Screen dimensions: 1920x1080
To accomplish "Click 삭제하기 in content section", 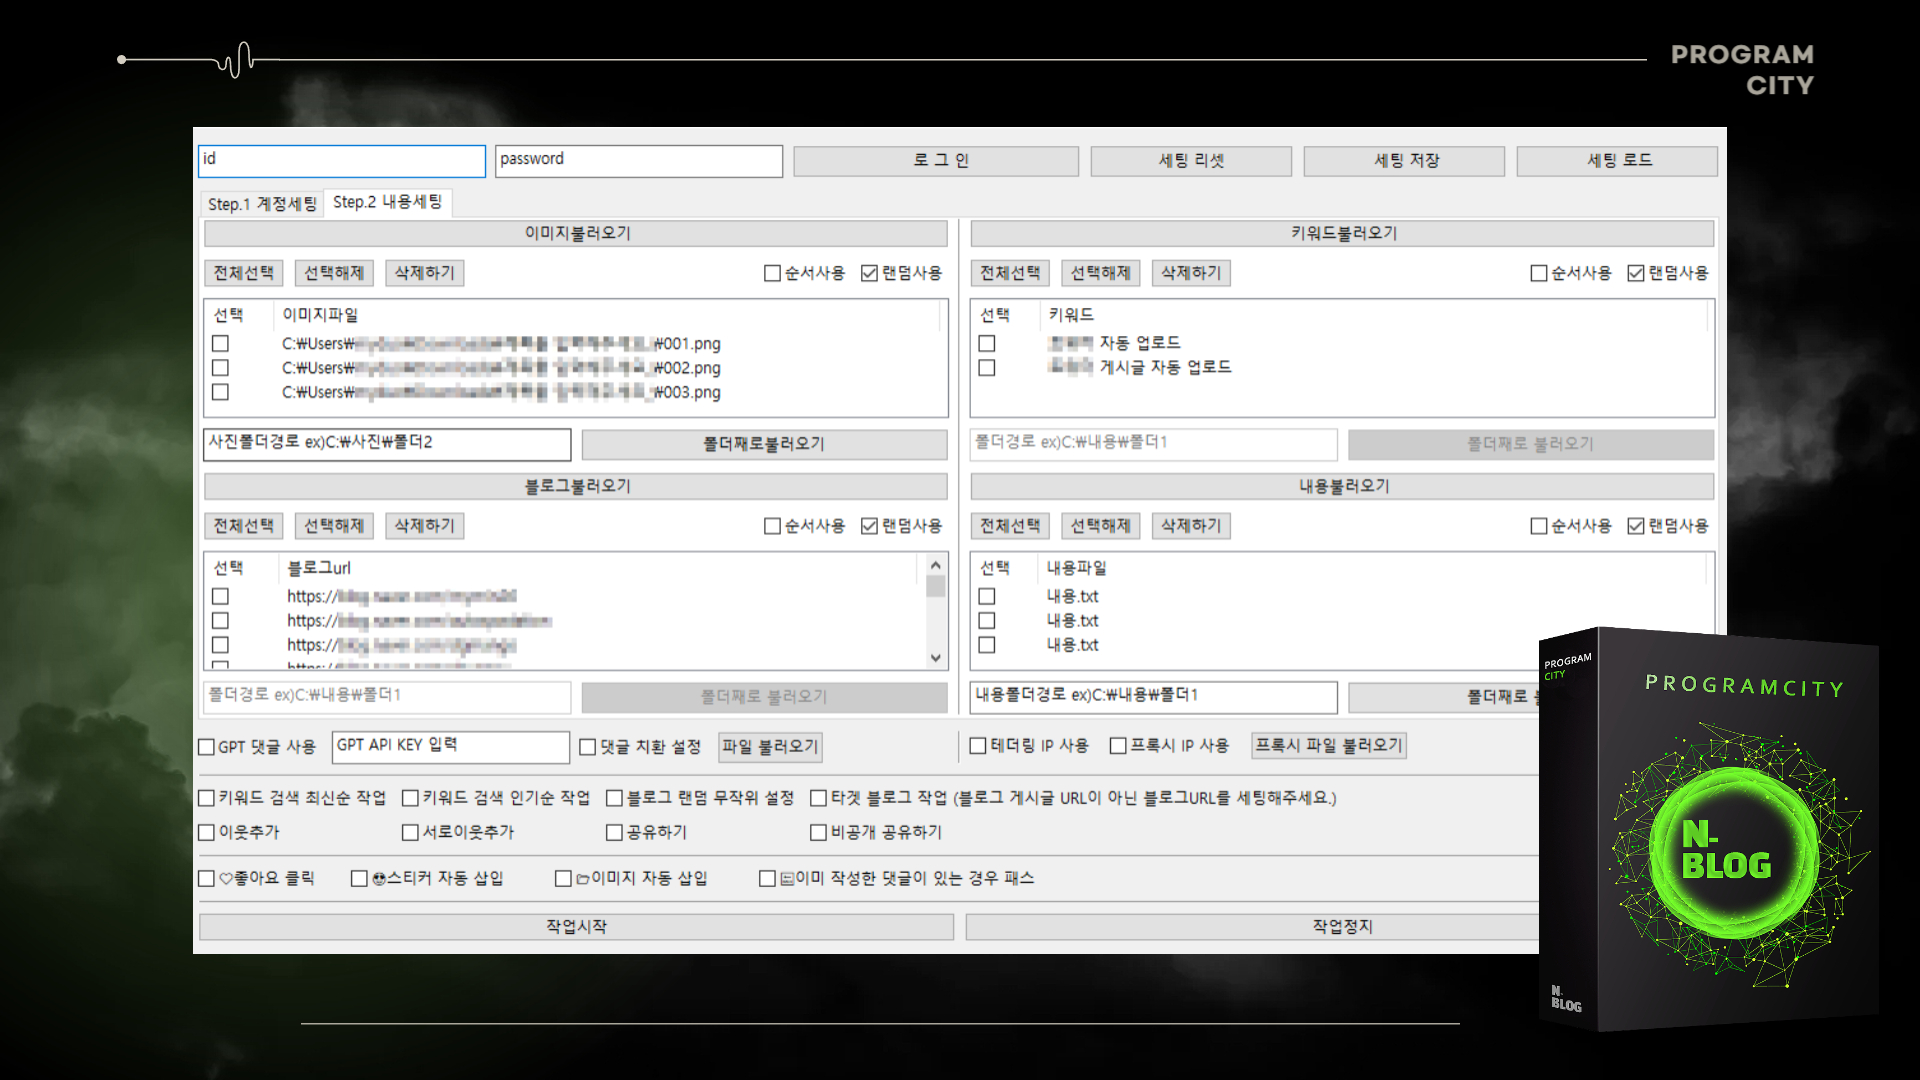I will (1190, 526).
